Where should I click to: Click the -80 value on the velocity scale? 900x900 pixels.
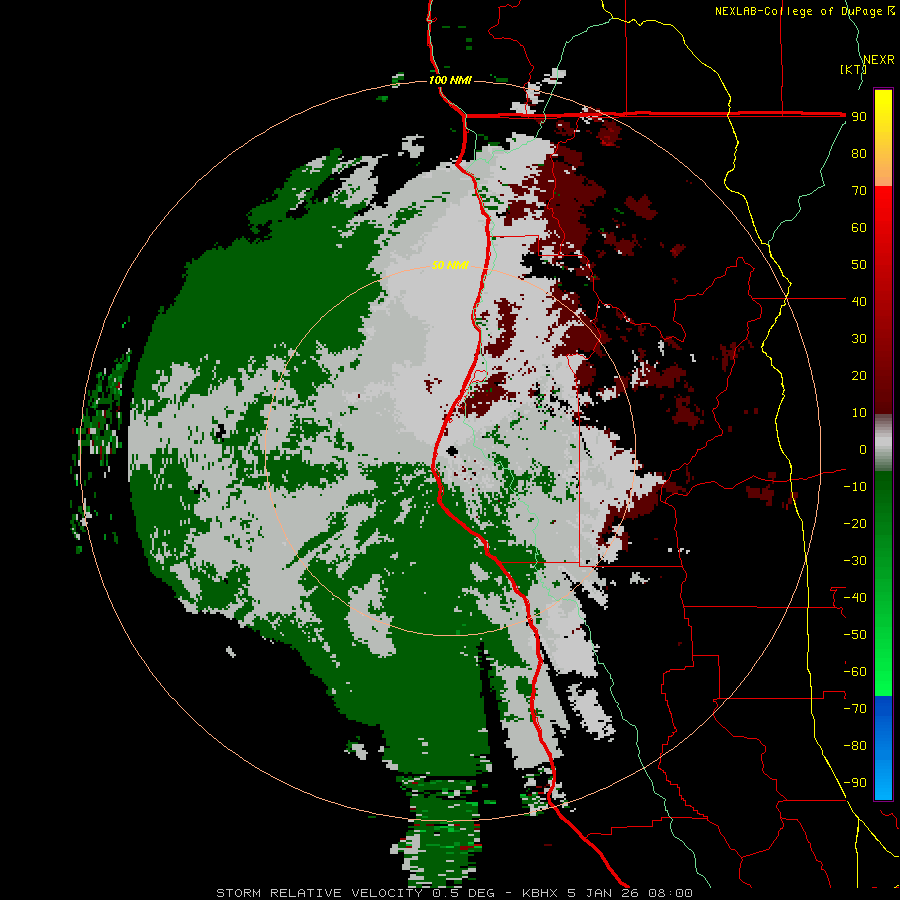(855, 746)
